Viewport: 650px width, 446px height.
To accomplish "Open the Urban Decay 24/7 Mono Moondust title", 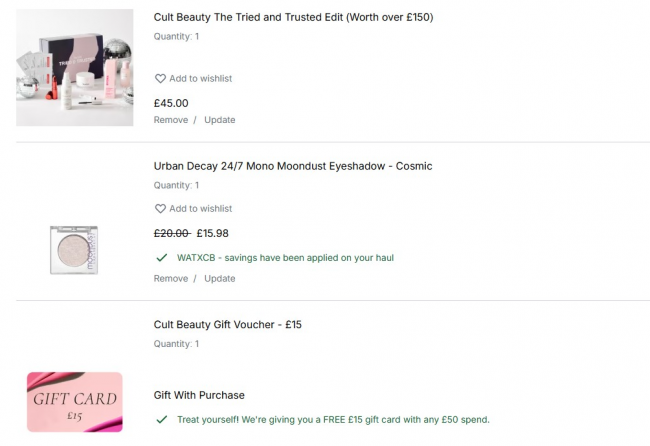I will click(x=293, y=166).
